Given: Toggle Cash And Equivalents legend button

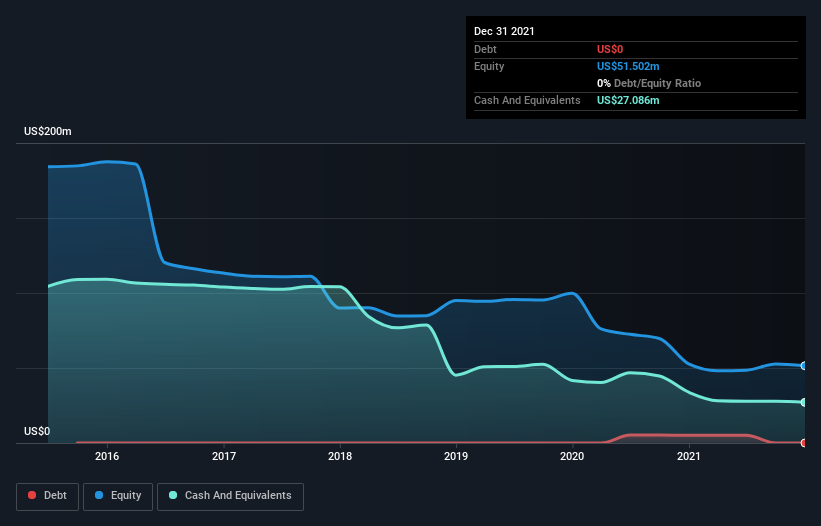Looking at the screenshot, I should tap(230, 496).
